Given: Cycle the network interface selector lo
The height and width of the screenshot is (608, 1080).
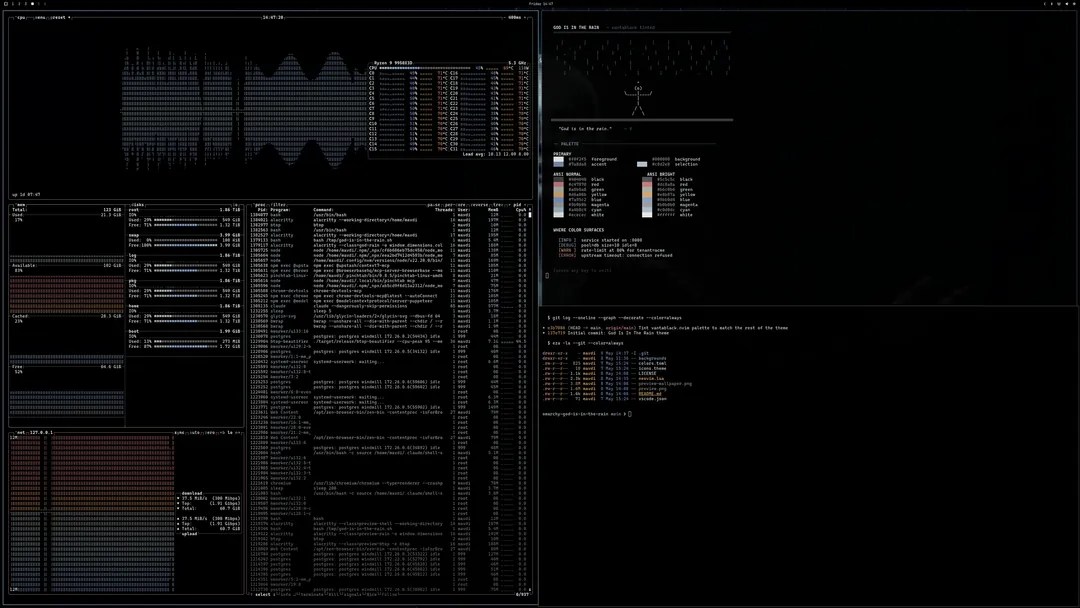Looking at the screenshot, I should coord(230,432).
